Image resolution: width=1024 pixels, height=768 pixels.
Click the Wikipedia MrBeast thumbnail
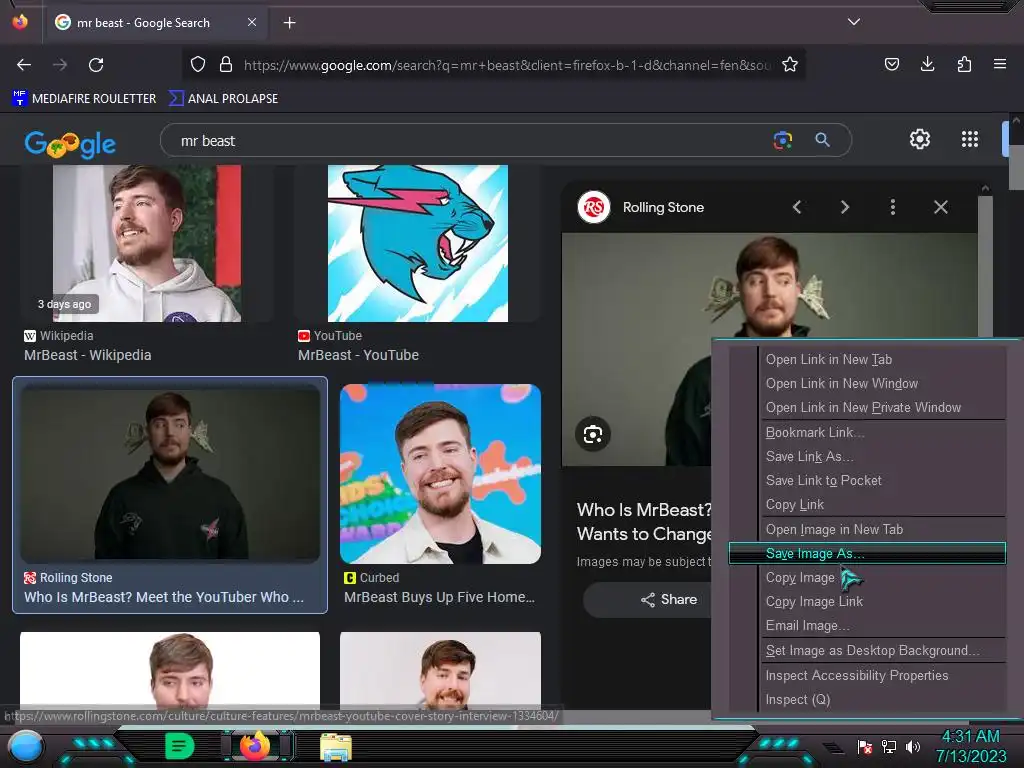[x=146, y=243]
